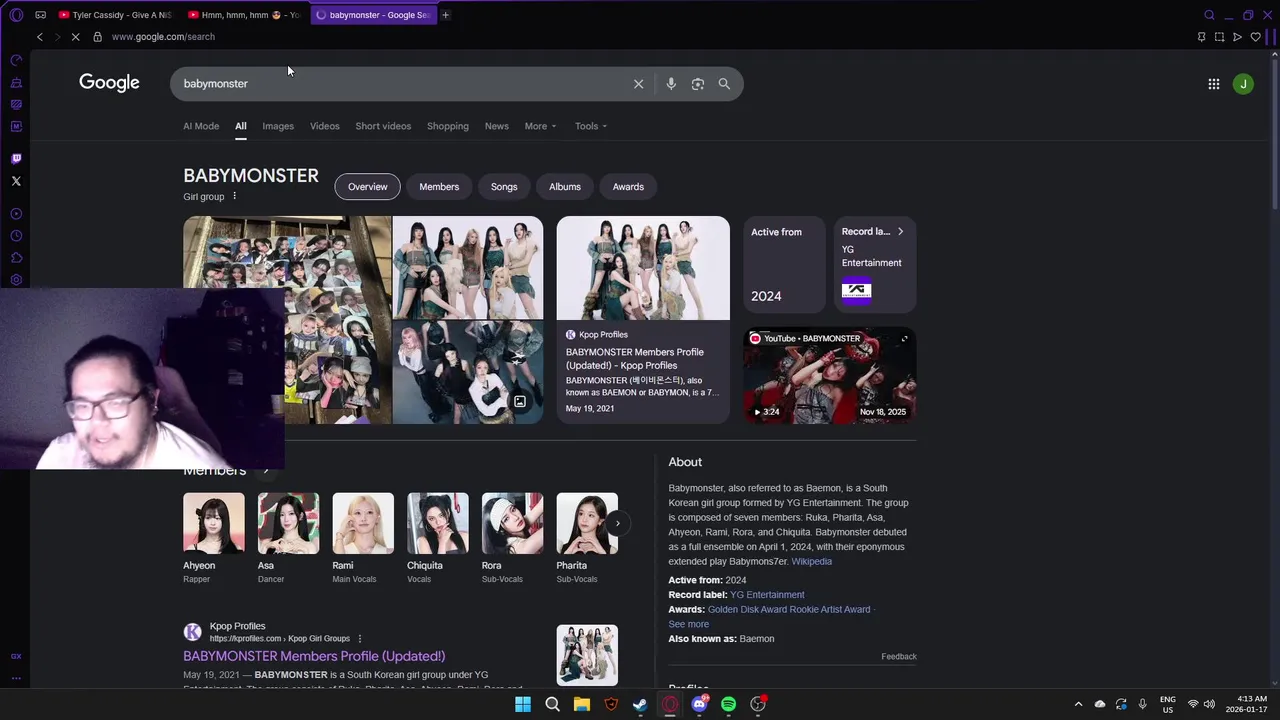This screenshot has height=720, width=1280.
Task: Open a new browser tab
Action: (446, 15)
